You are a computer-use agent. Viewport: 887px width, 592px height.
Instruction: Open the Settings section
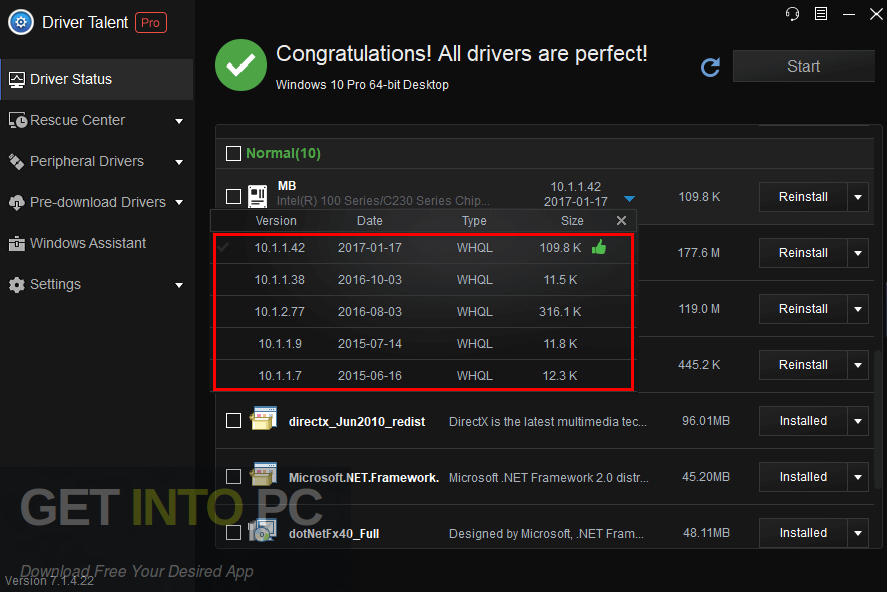click(96, 284)
